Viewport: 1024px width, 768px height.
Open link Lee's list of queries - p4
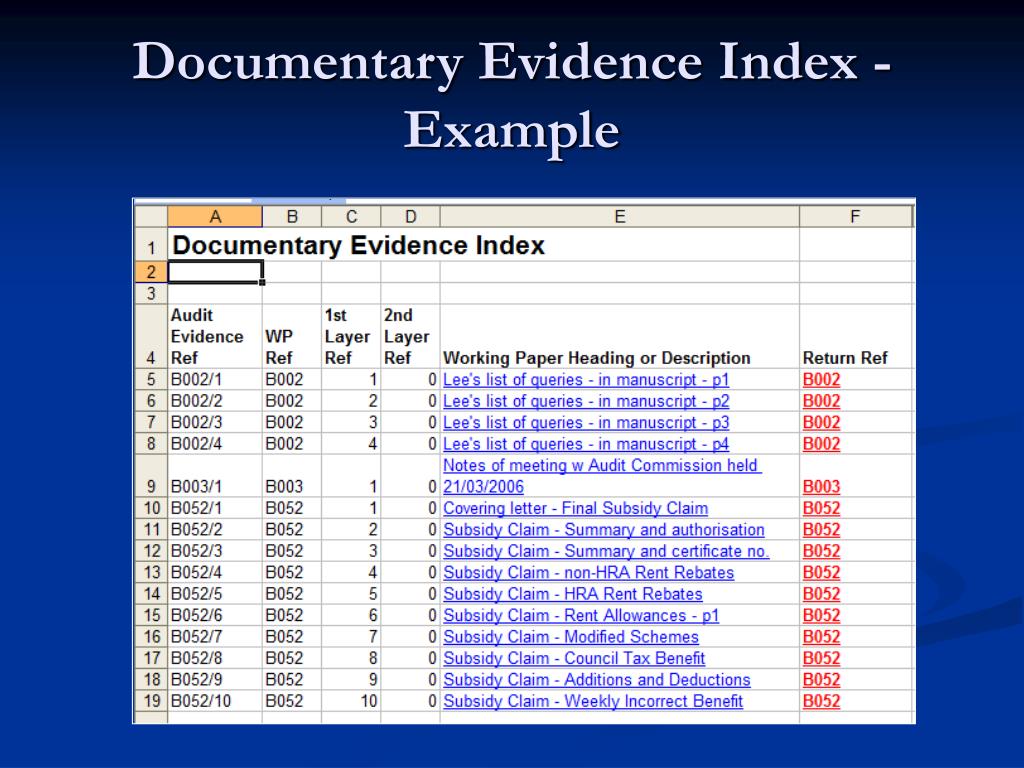[586, 444]
